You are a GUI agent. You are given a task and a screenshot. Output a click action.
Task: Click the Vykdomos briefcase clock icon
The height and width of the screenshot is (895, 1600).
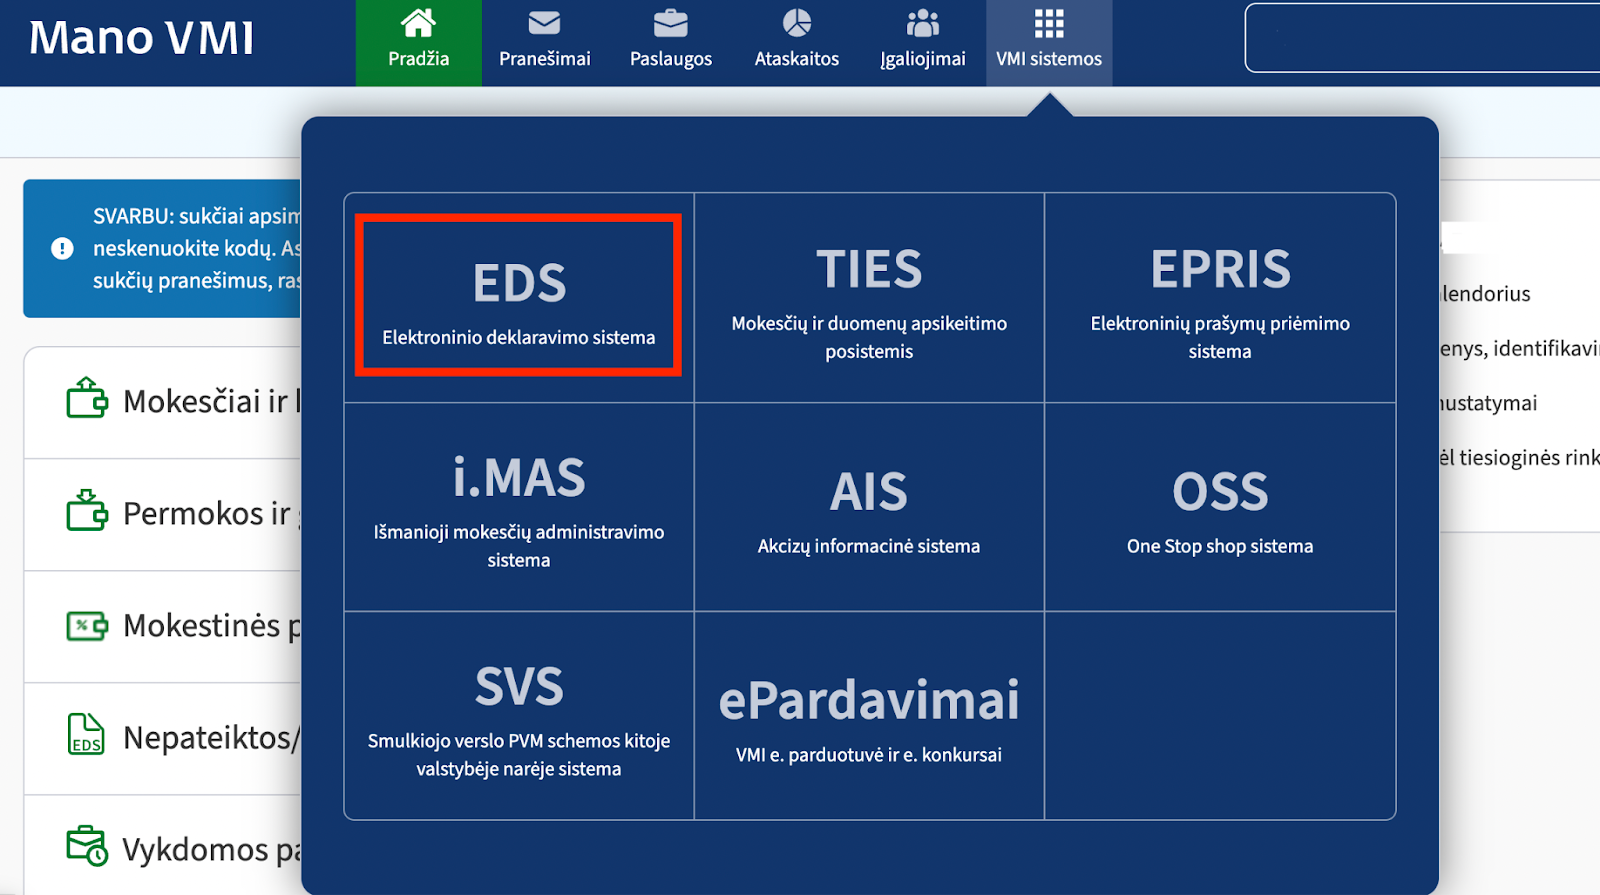click(87, 846)
